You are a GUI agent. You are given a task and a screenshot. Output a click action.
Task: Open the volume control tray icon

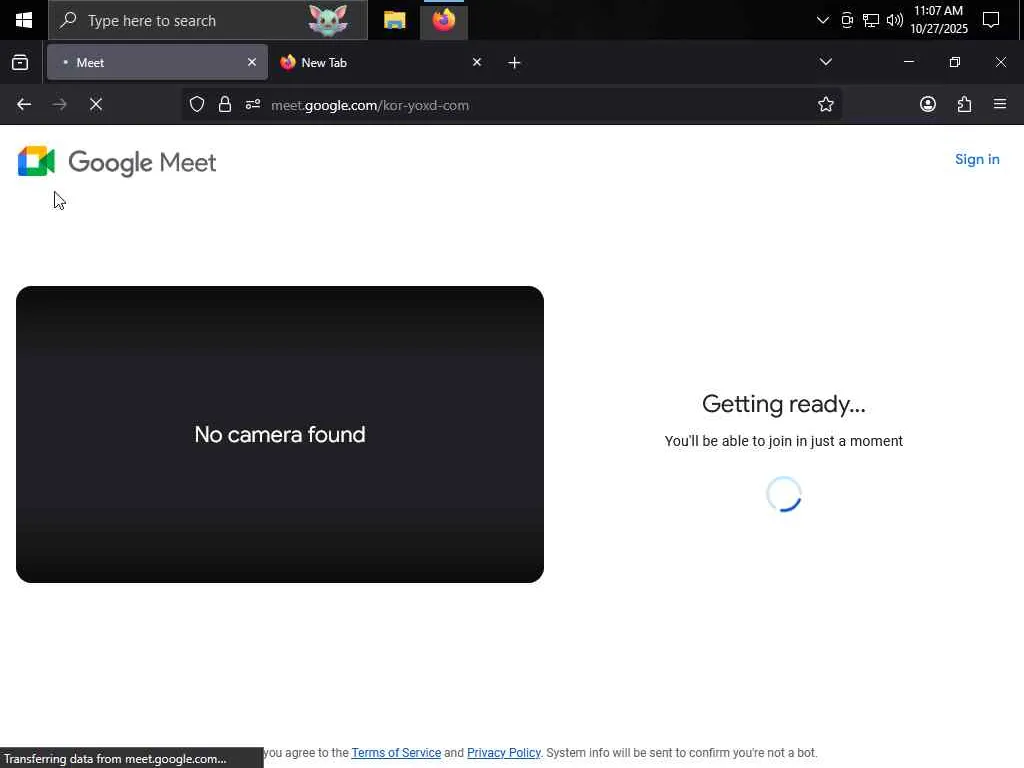pos(894,20)
